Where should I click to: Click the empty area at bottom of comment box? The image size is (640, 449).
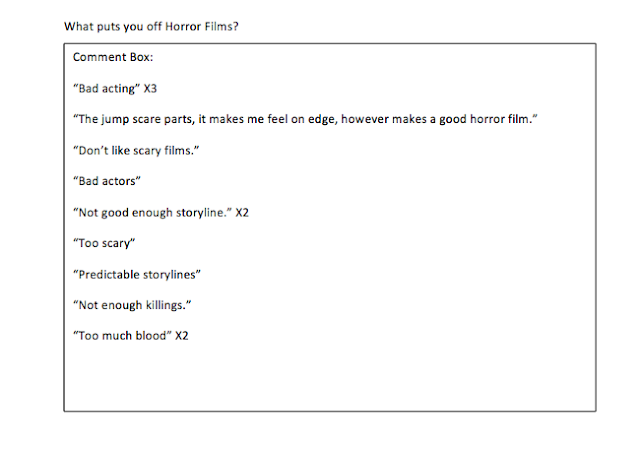(x=330, y=378)
